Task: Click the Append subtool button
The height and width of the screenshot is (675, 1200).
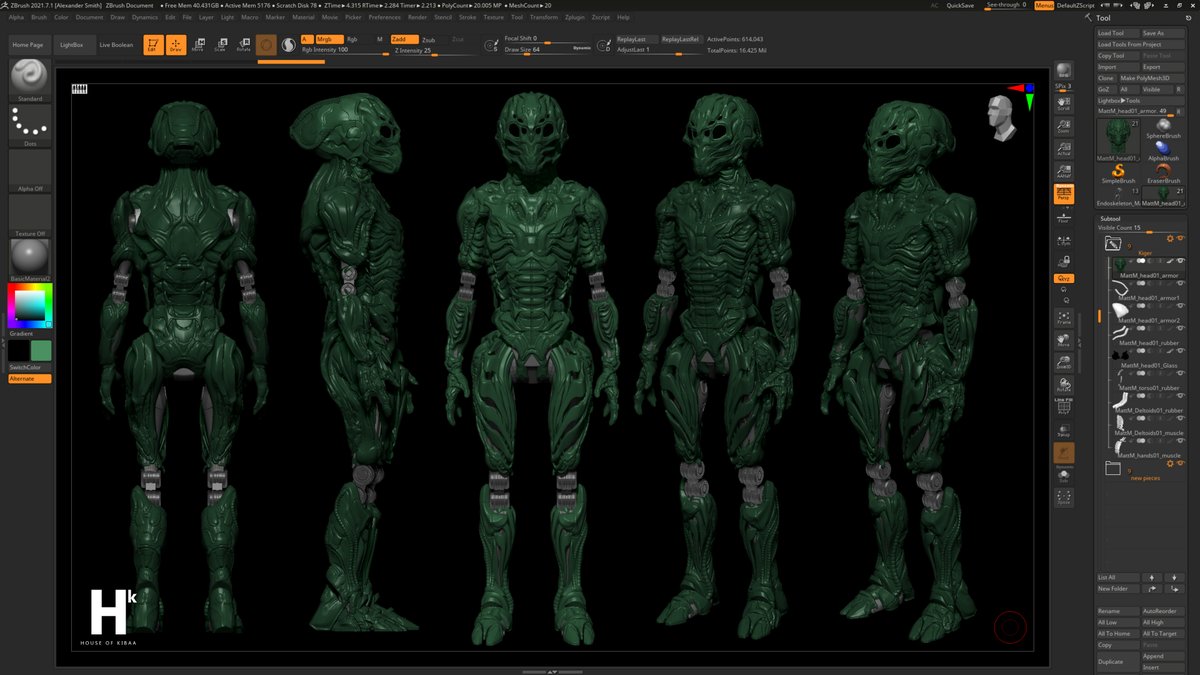Action: tap(1162, 656)
